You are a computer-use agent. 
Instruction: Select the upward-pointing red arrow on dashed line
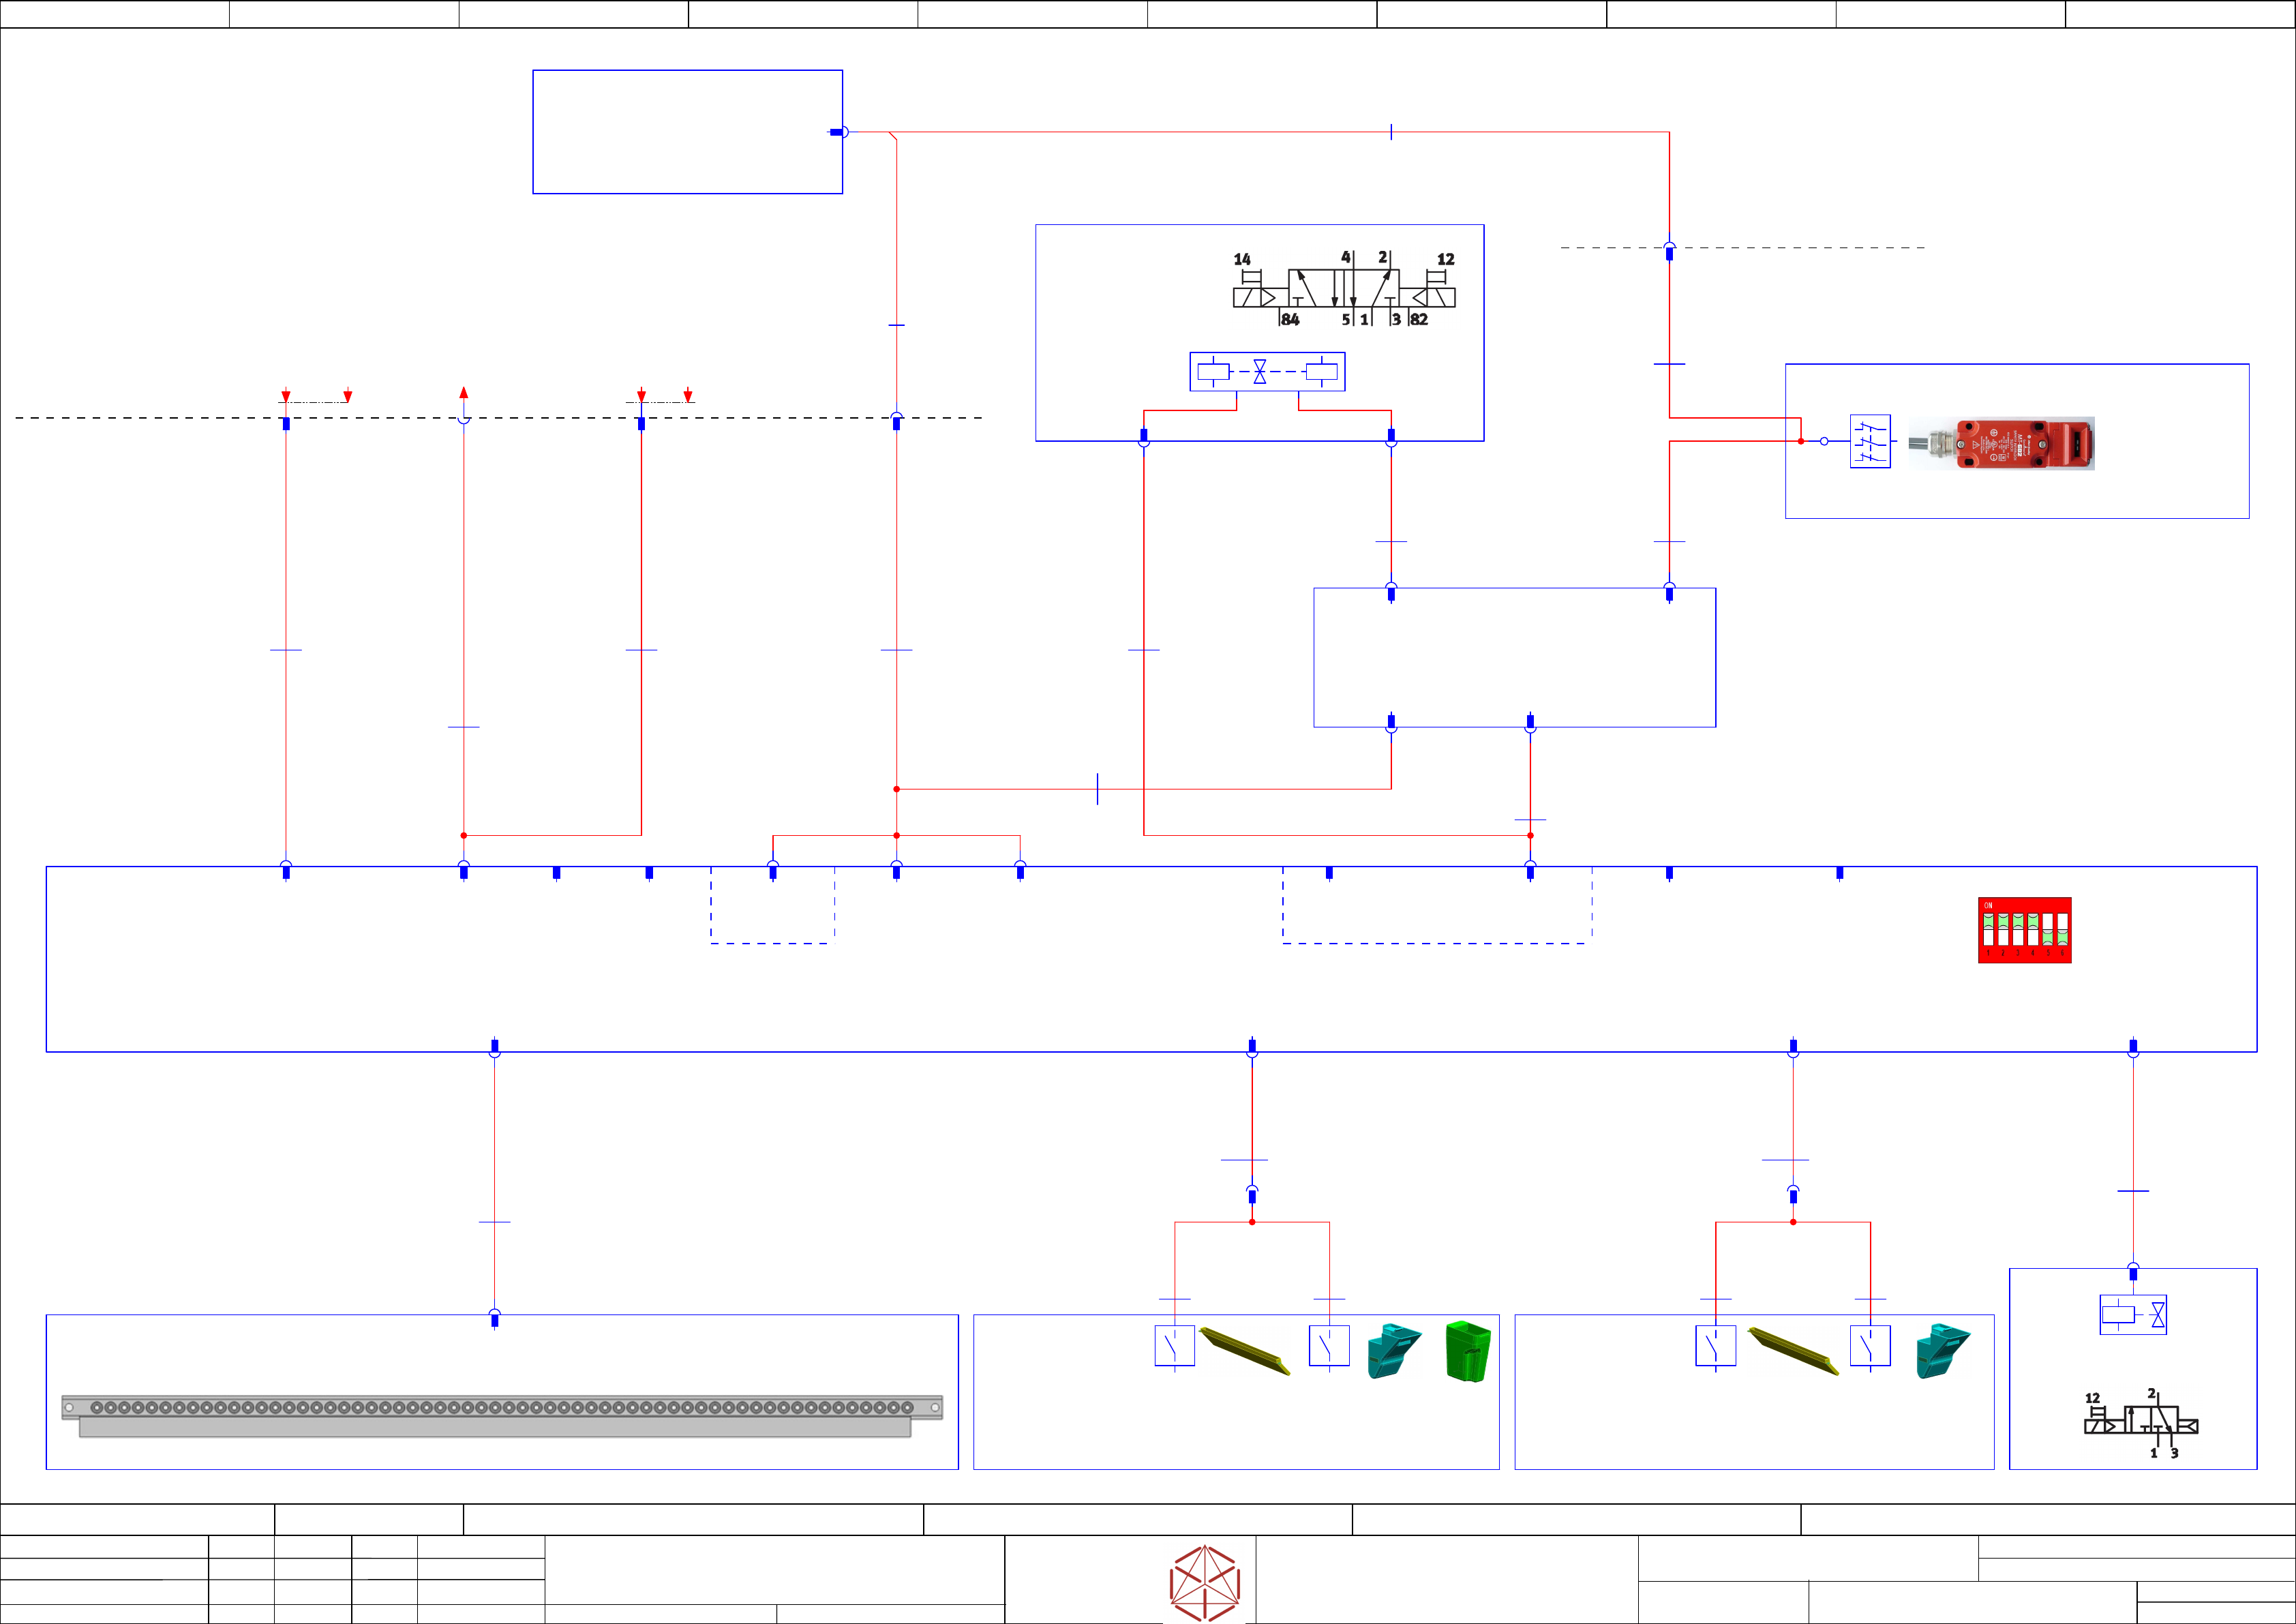[464, 393]
